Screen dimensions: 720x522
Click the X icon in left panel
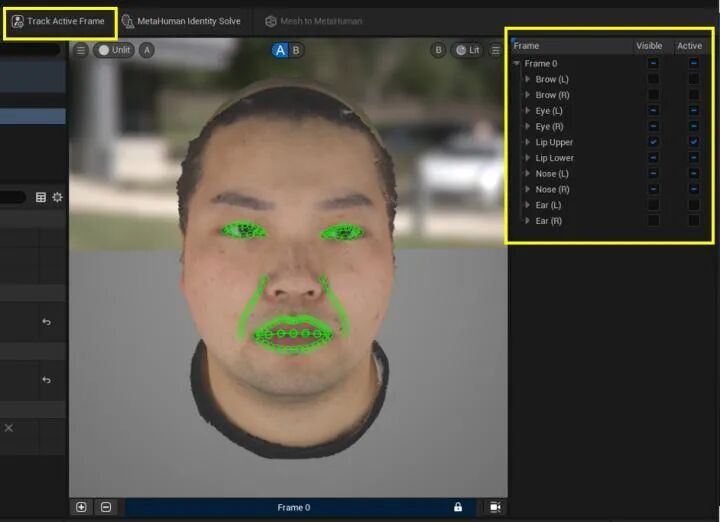click(x=9, y=428)
